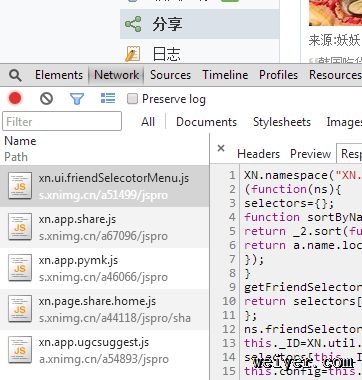Open the Profiles tab
The width and height of the screenshot is (362, 380).
click(x=278, y=75)
